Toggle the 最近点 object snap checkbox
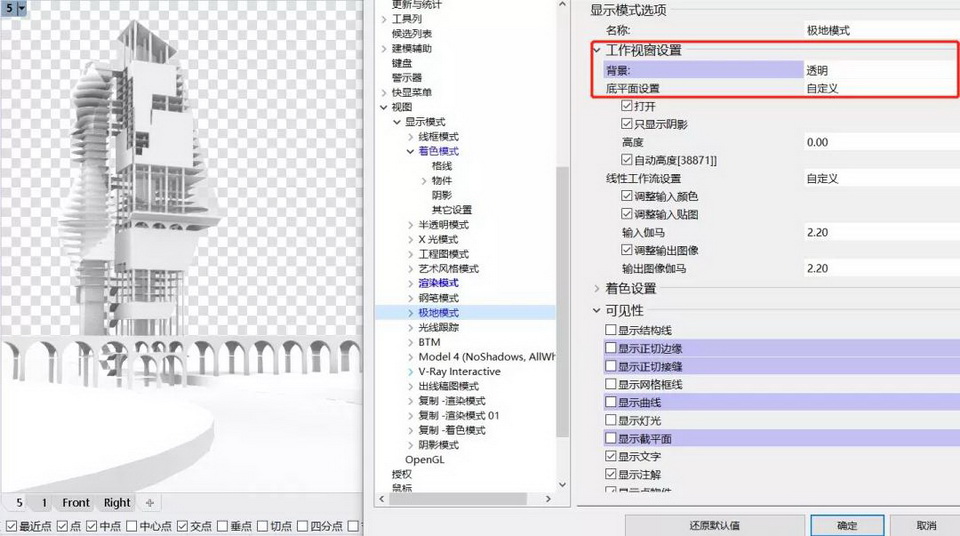 tap(11, 526)
